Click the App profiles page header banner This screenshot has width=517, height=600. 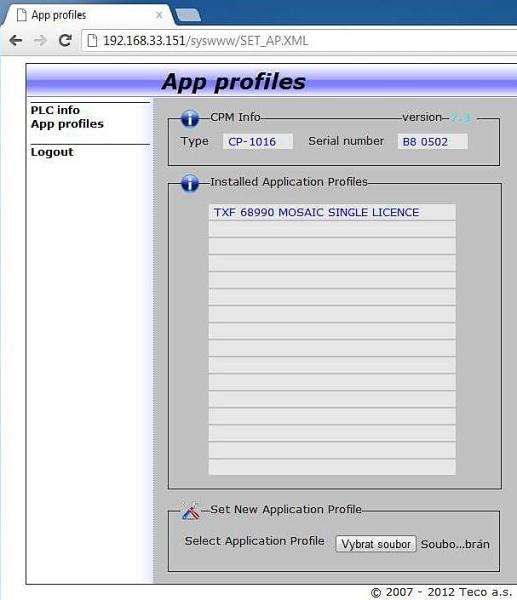click(271, 81)
